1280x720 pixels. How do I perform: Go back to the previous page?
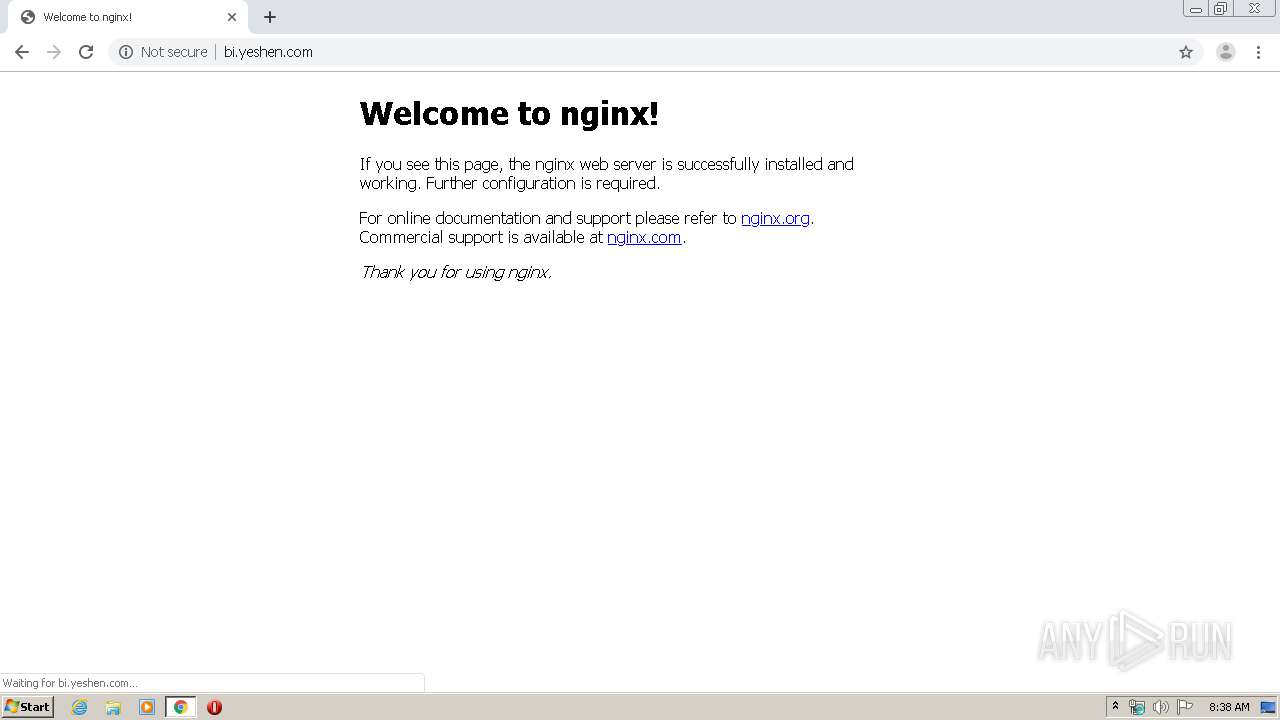coord(22,52)
